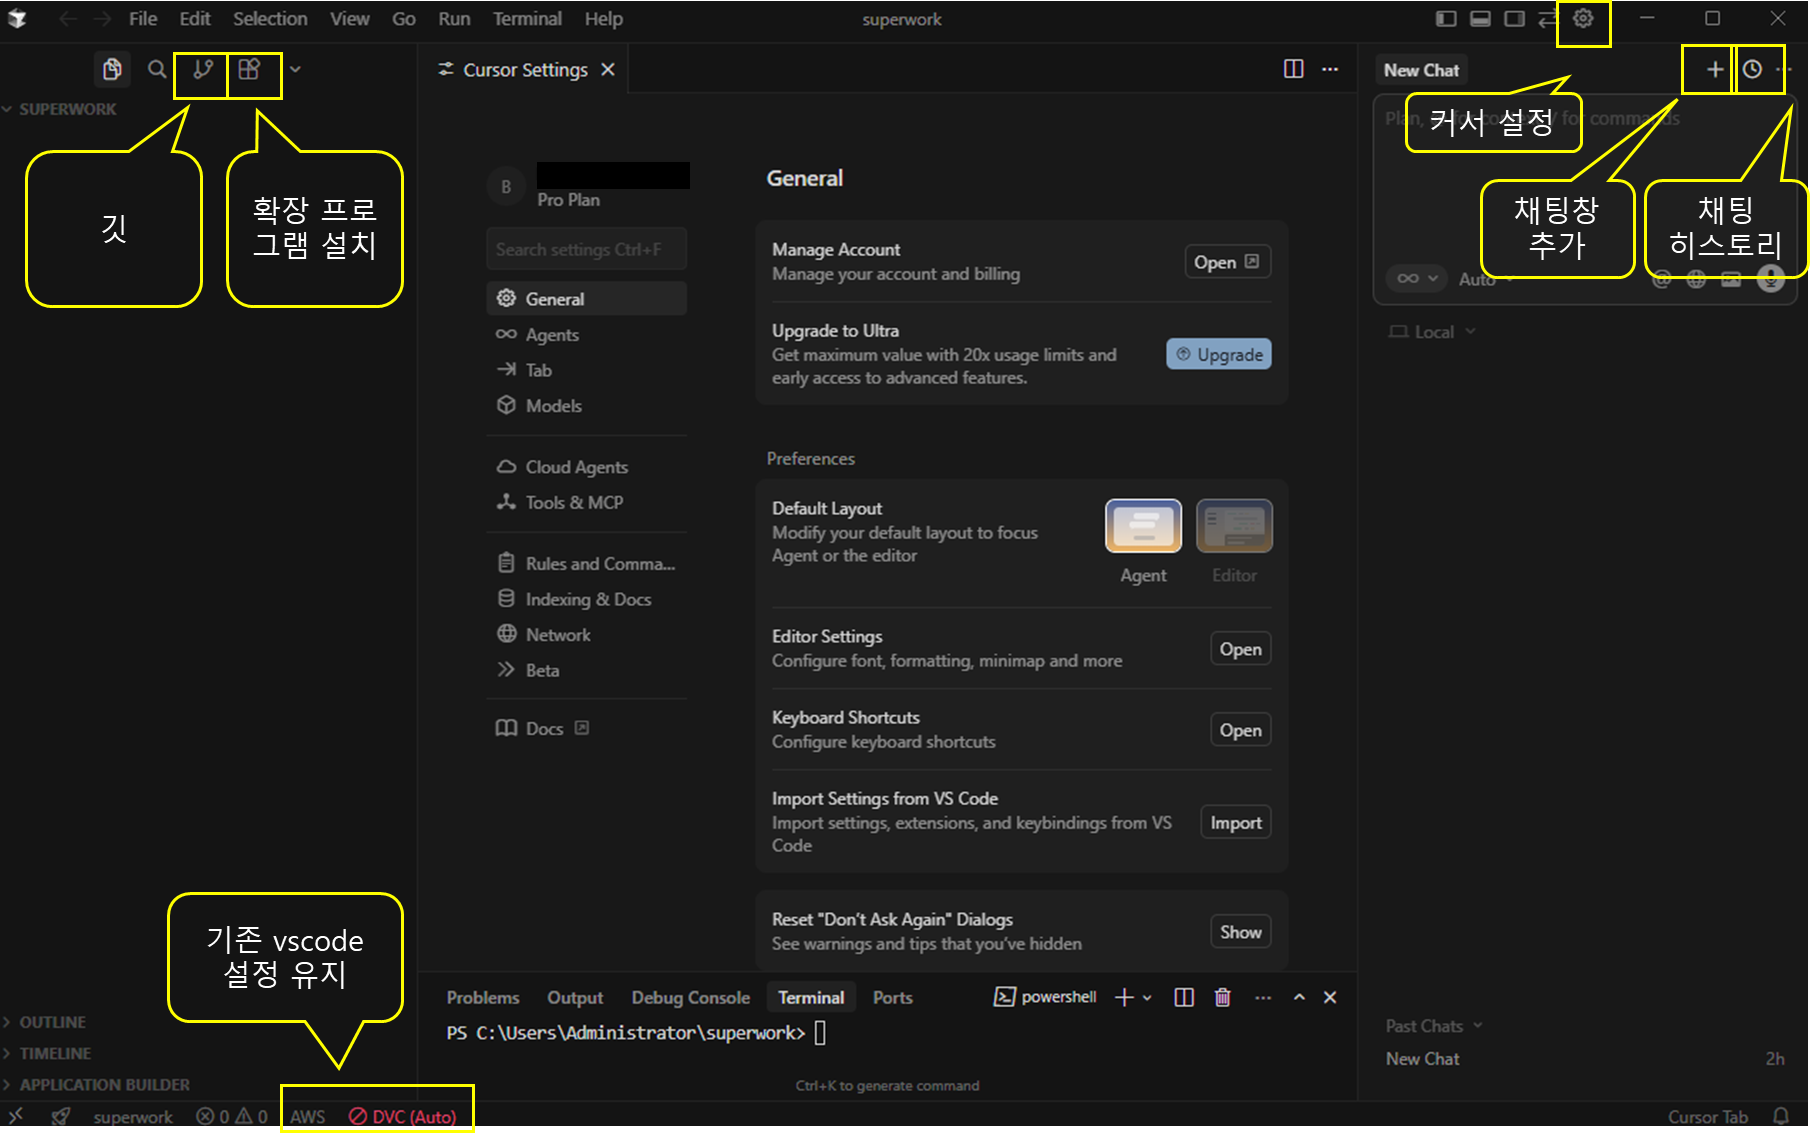Toggle the primary sidebar layout icon
1810x1133 pixels.
pyautogui.click(x=1446, y=18)
